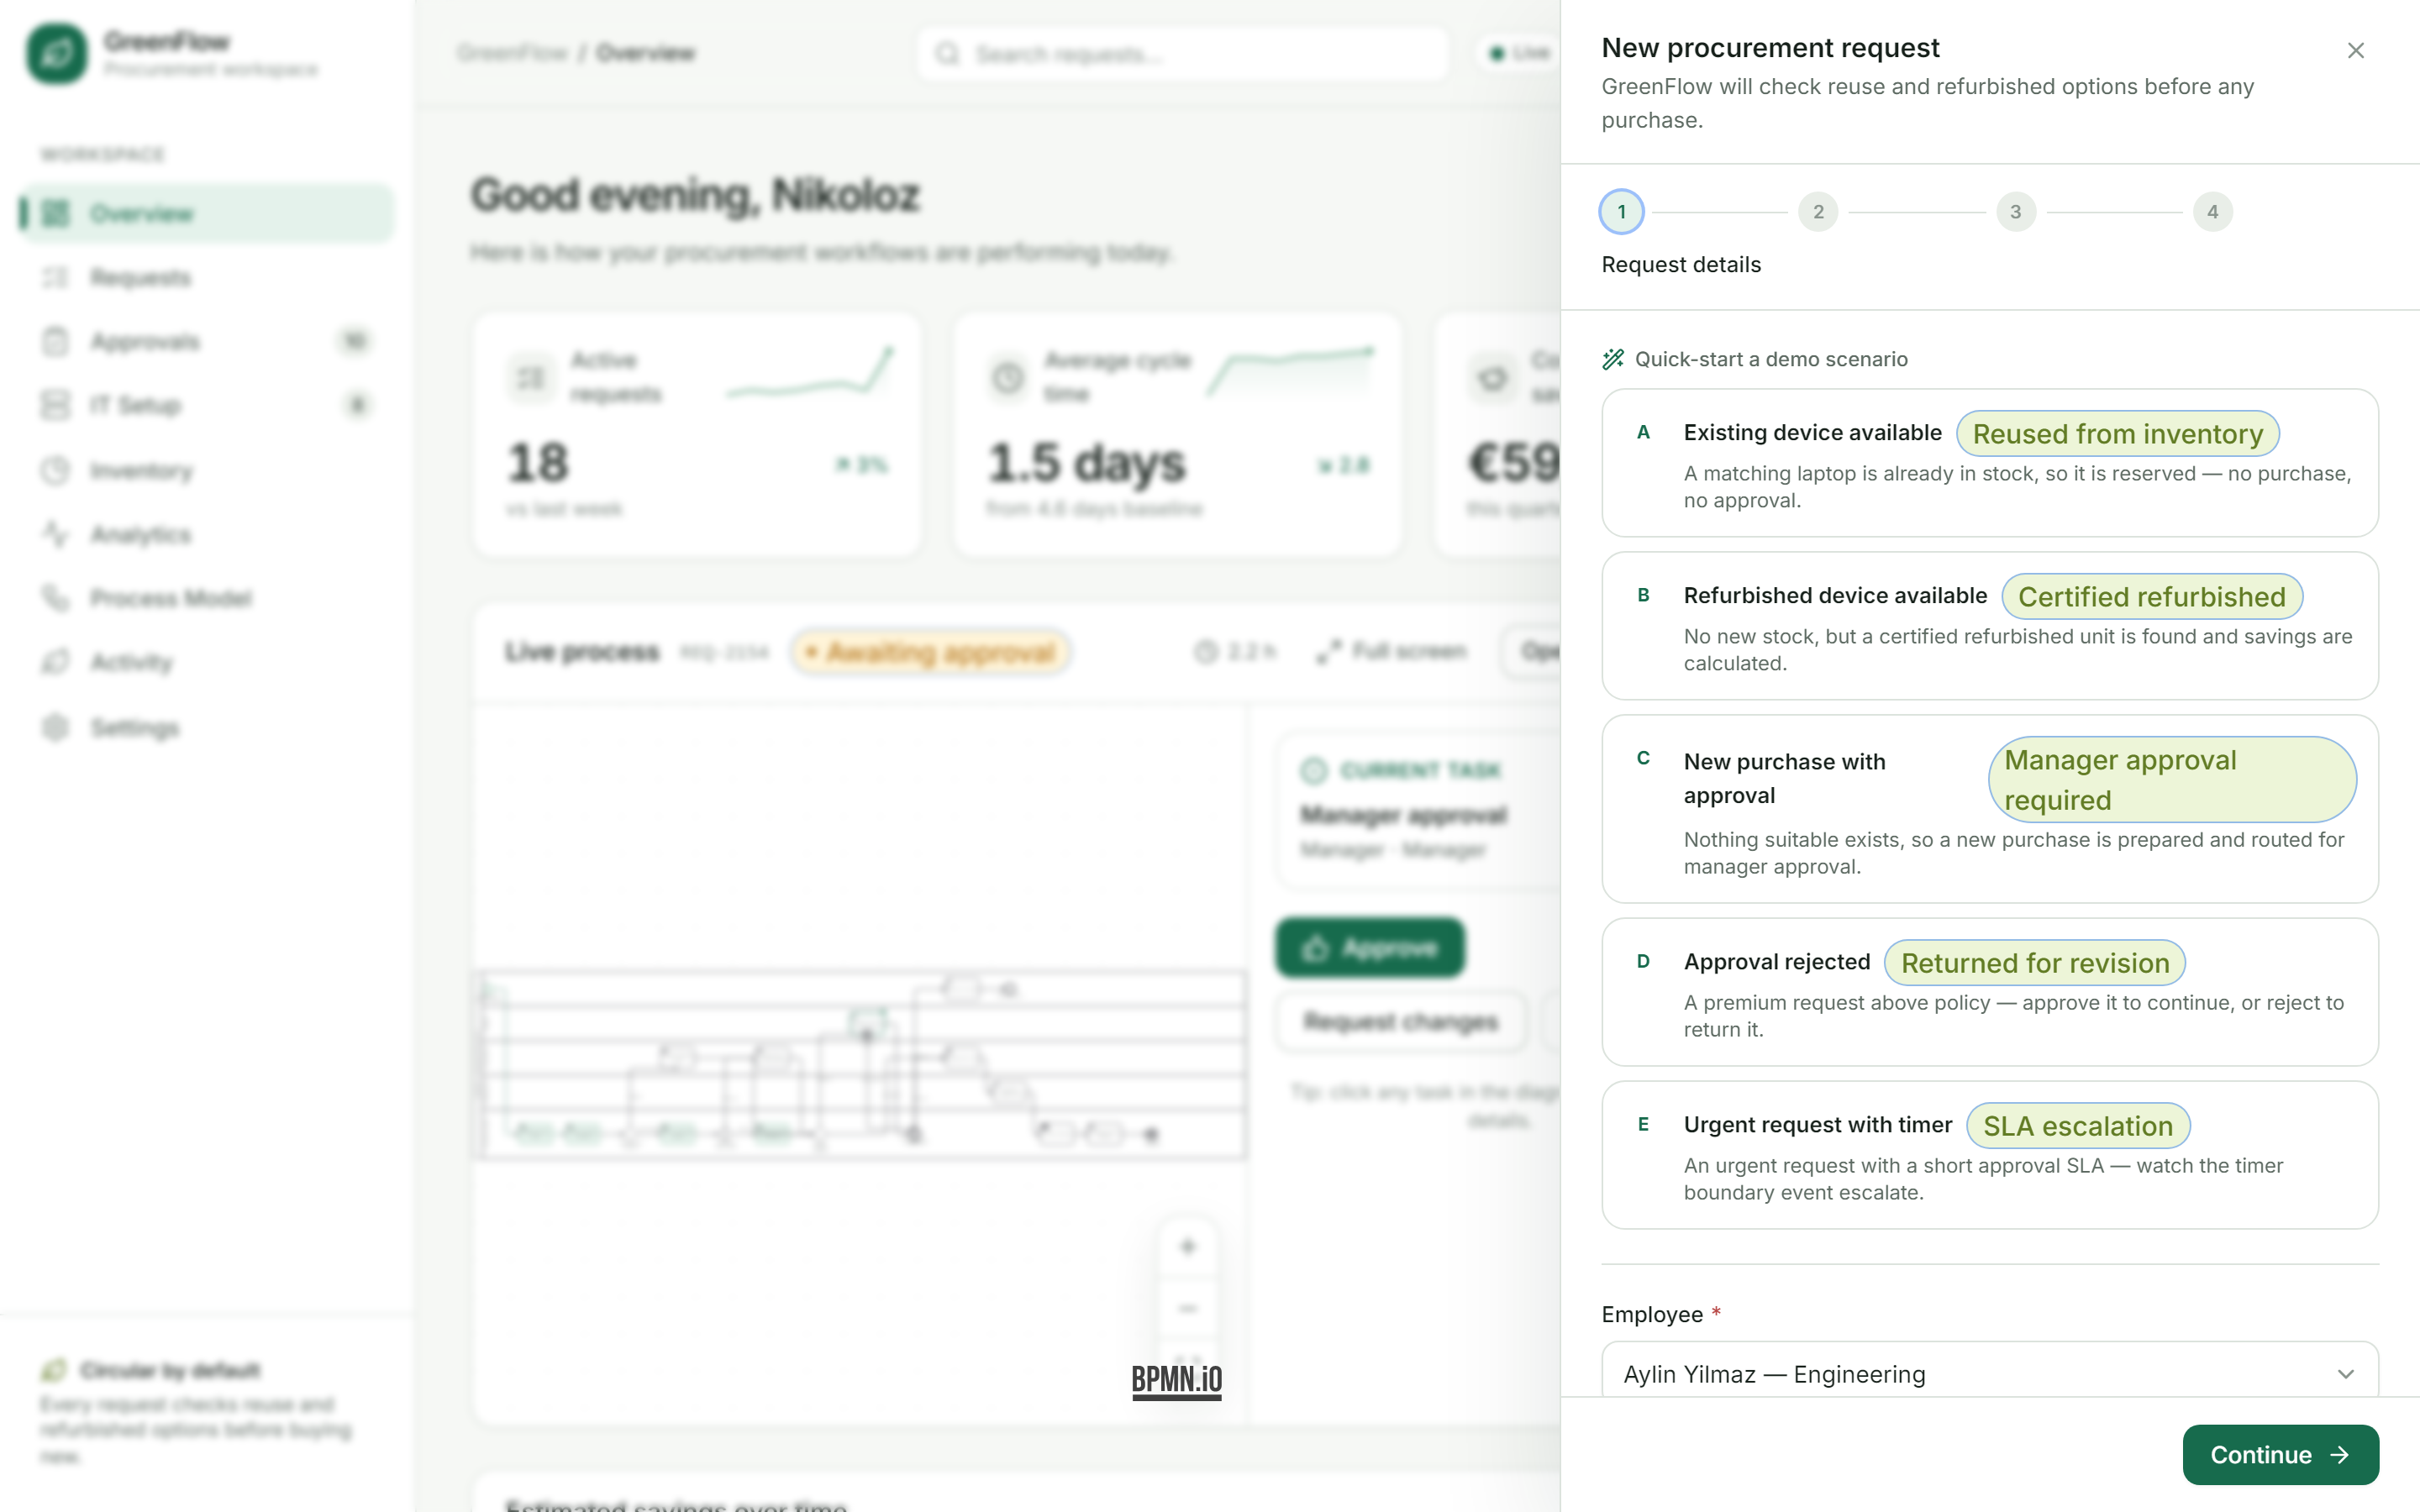Screen dimensions: 2420x1512
Task: Choose scenario A Existing device available
Action: pyautogui.click(x=1989, y=463)
